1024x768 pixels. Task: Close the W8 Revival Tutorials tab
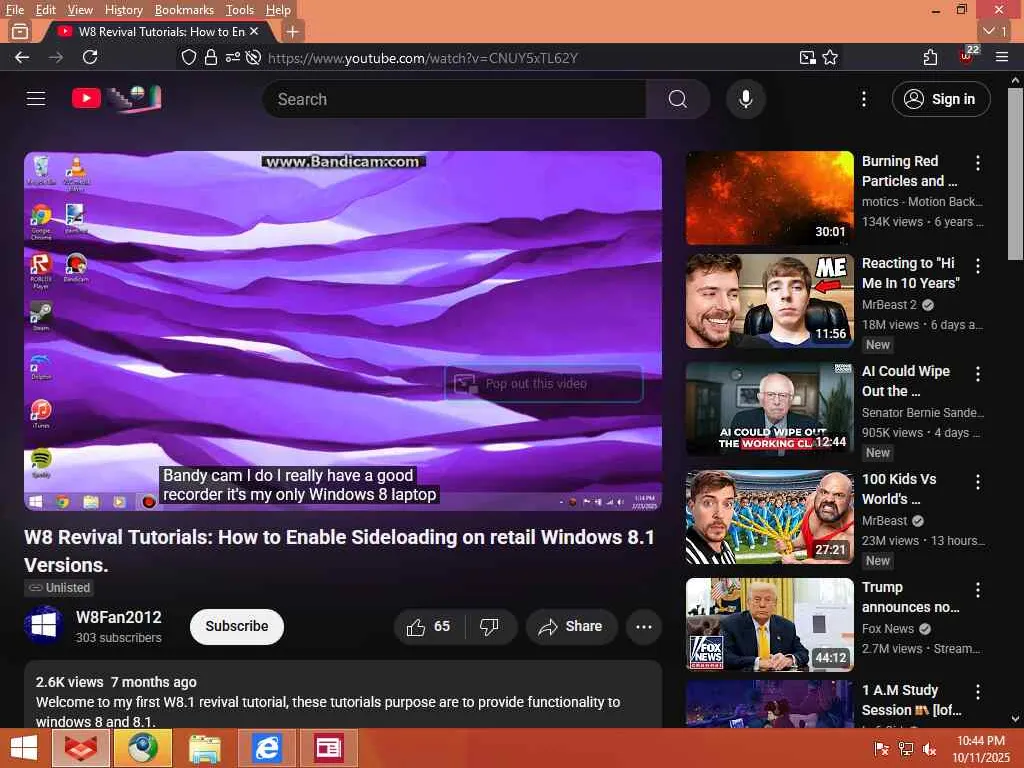coord(254,31)
